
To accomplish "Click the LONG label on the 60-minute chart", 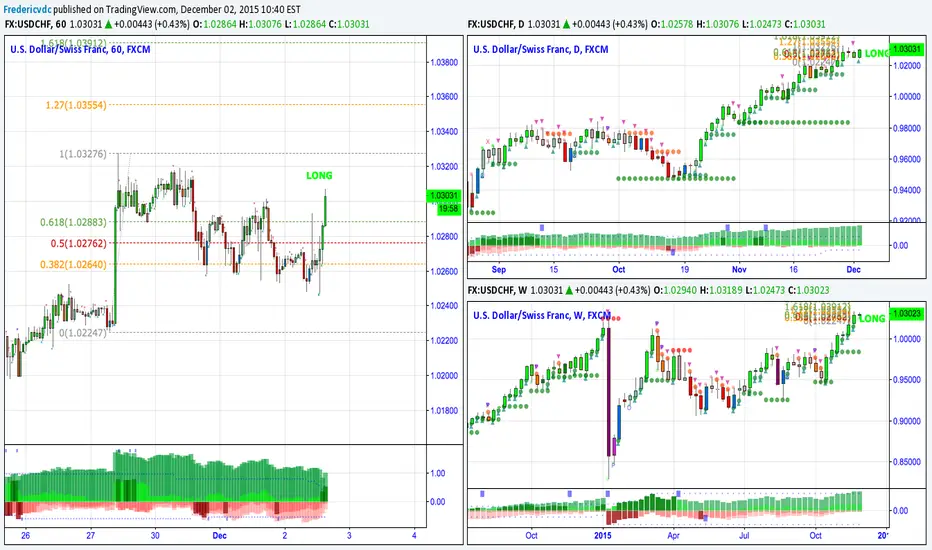I will (x=319, y=175).
